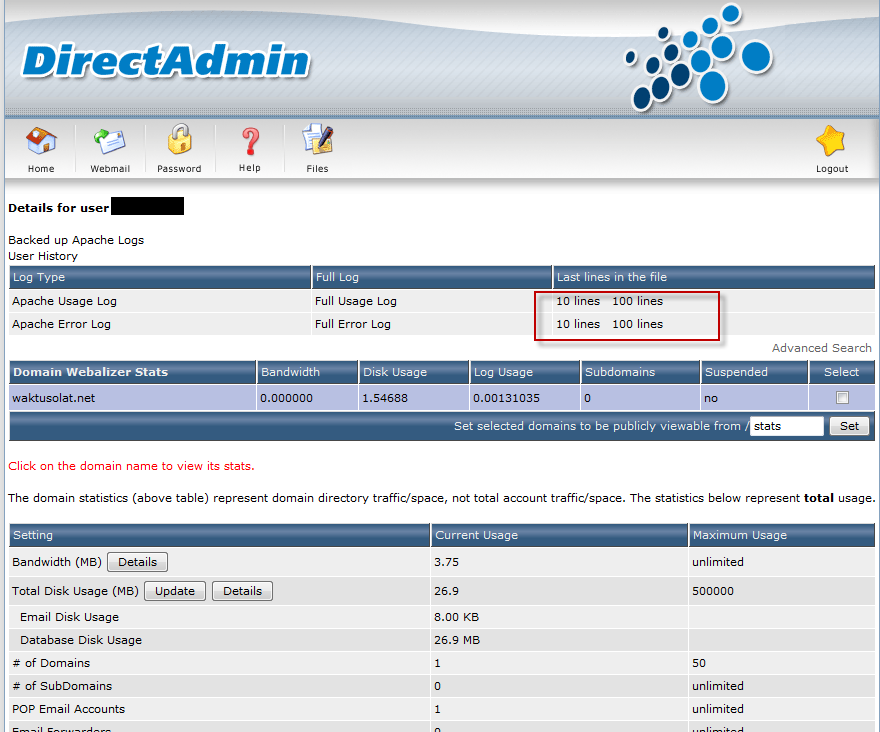
Task: Click the Bandwidth Details button
Action: click(138, 562)
